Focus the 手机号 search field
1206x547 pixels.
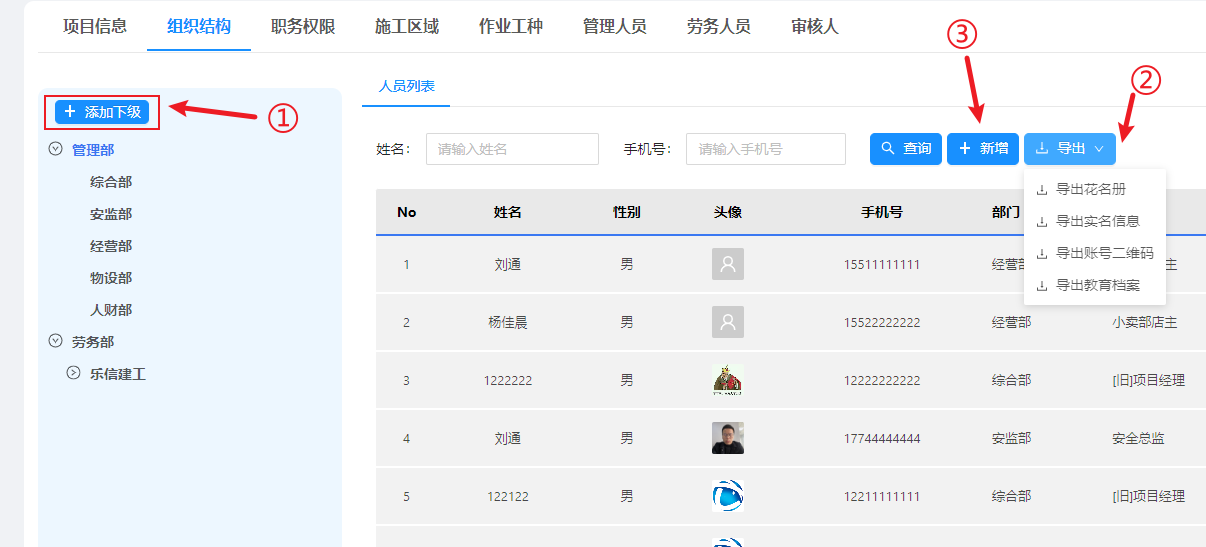coord(765,149)
